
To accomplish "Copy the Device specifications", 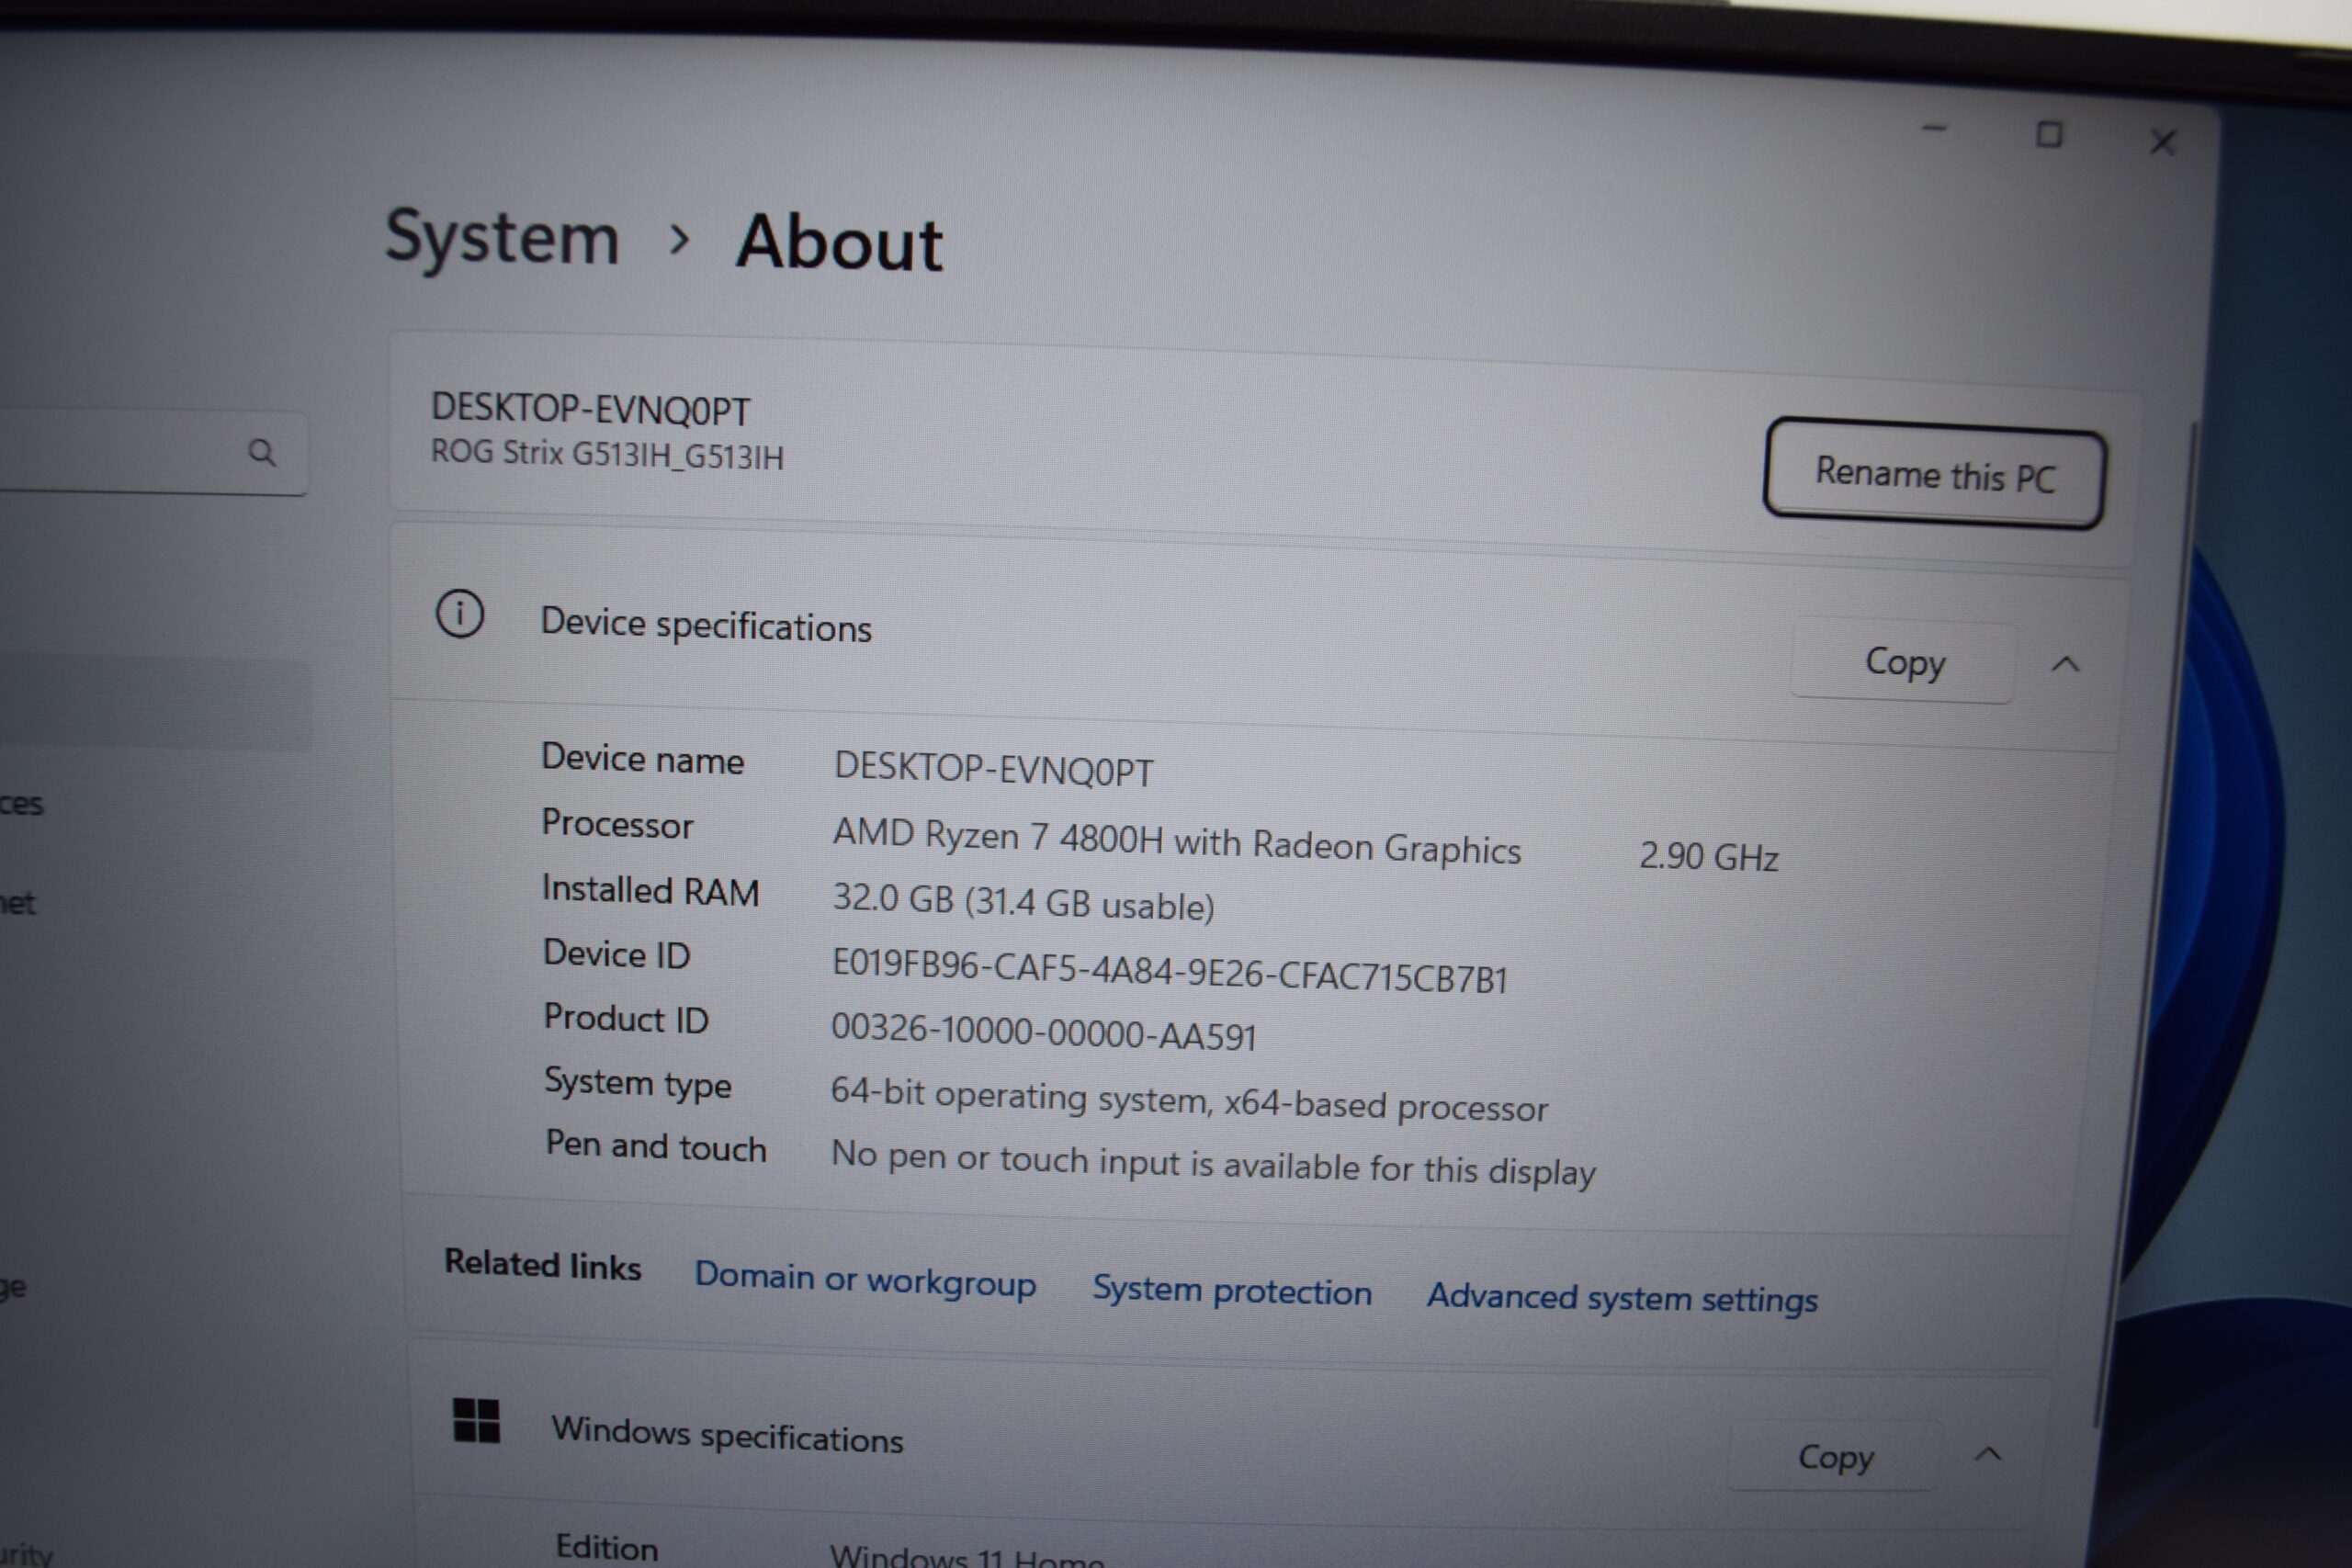I will point(1904,662).
